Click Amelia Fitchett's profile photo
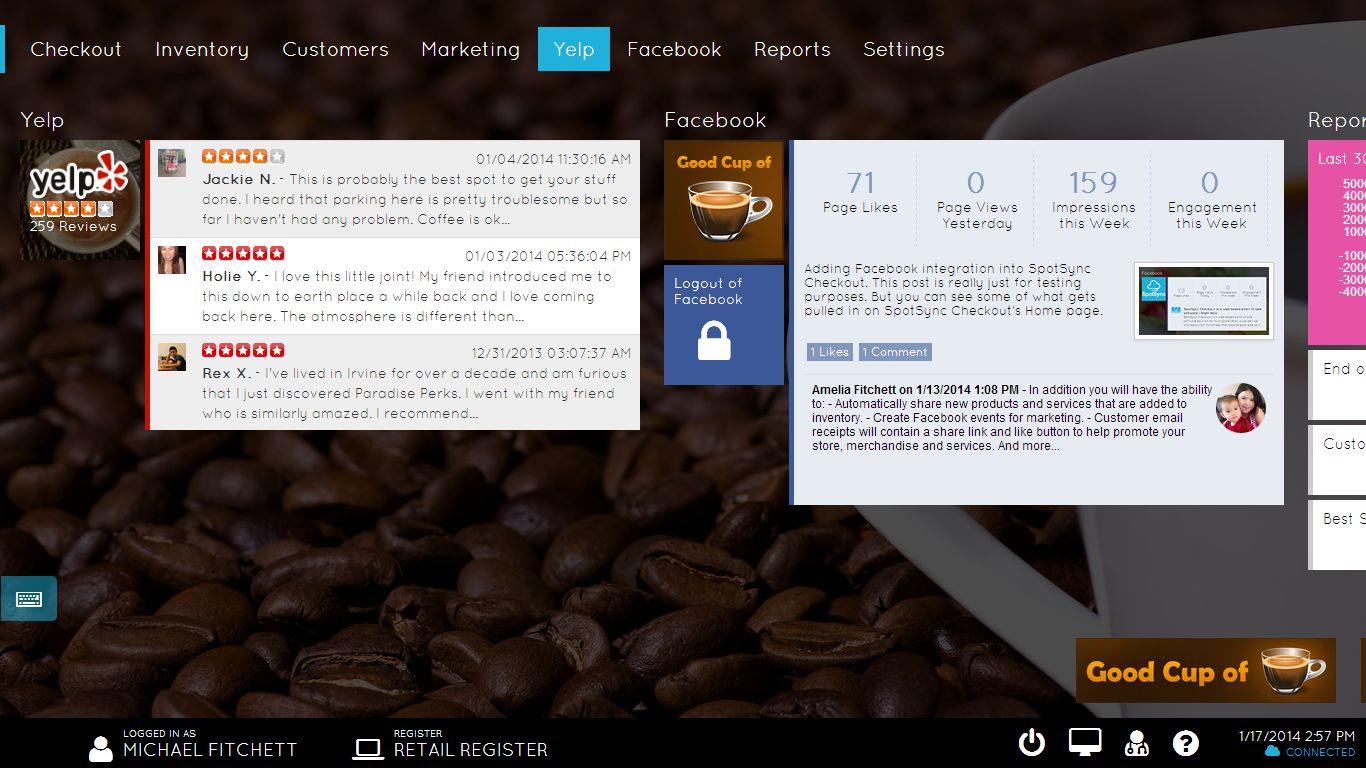Viewport: 1366px width, 768px height. (x=1241, y=408)
